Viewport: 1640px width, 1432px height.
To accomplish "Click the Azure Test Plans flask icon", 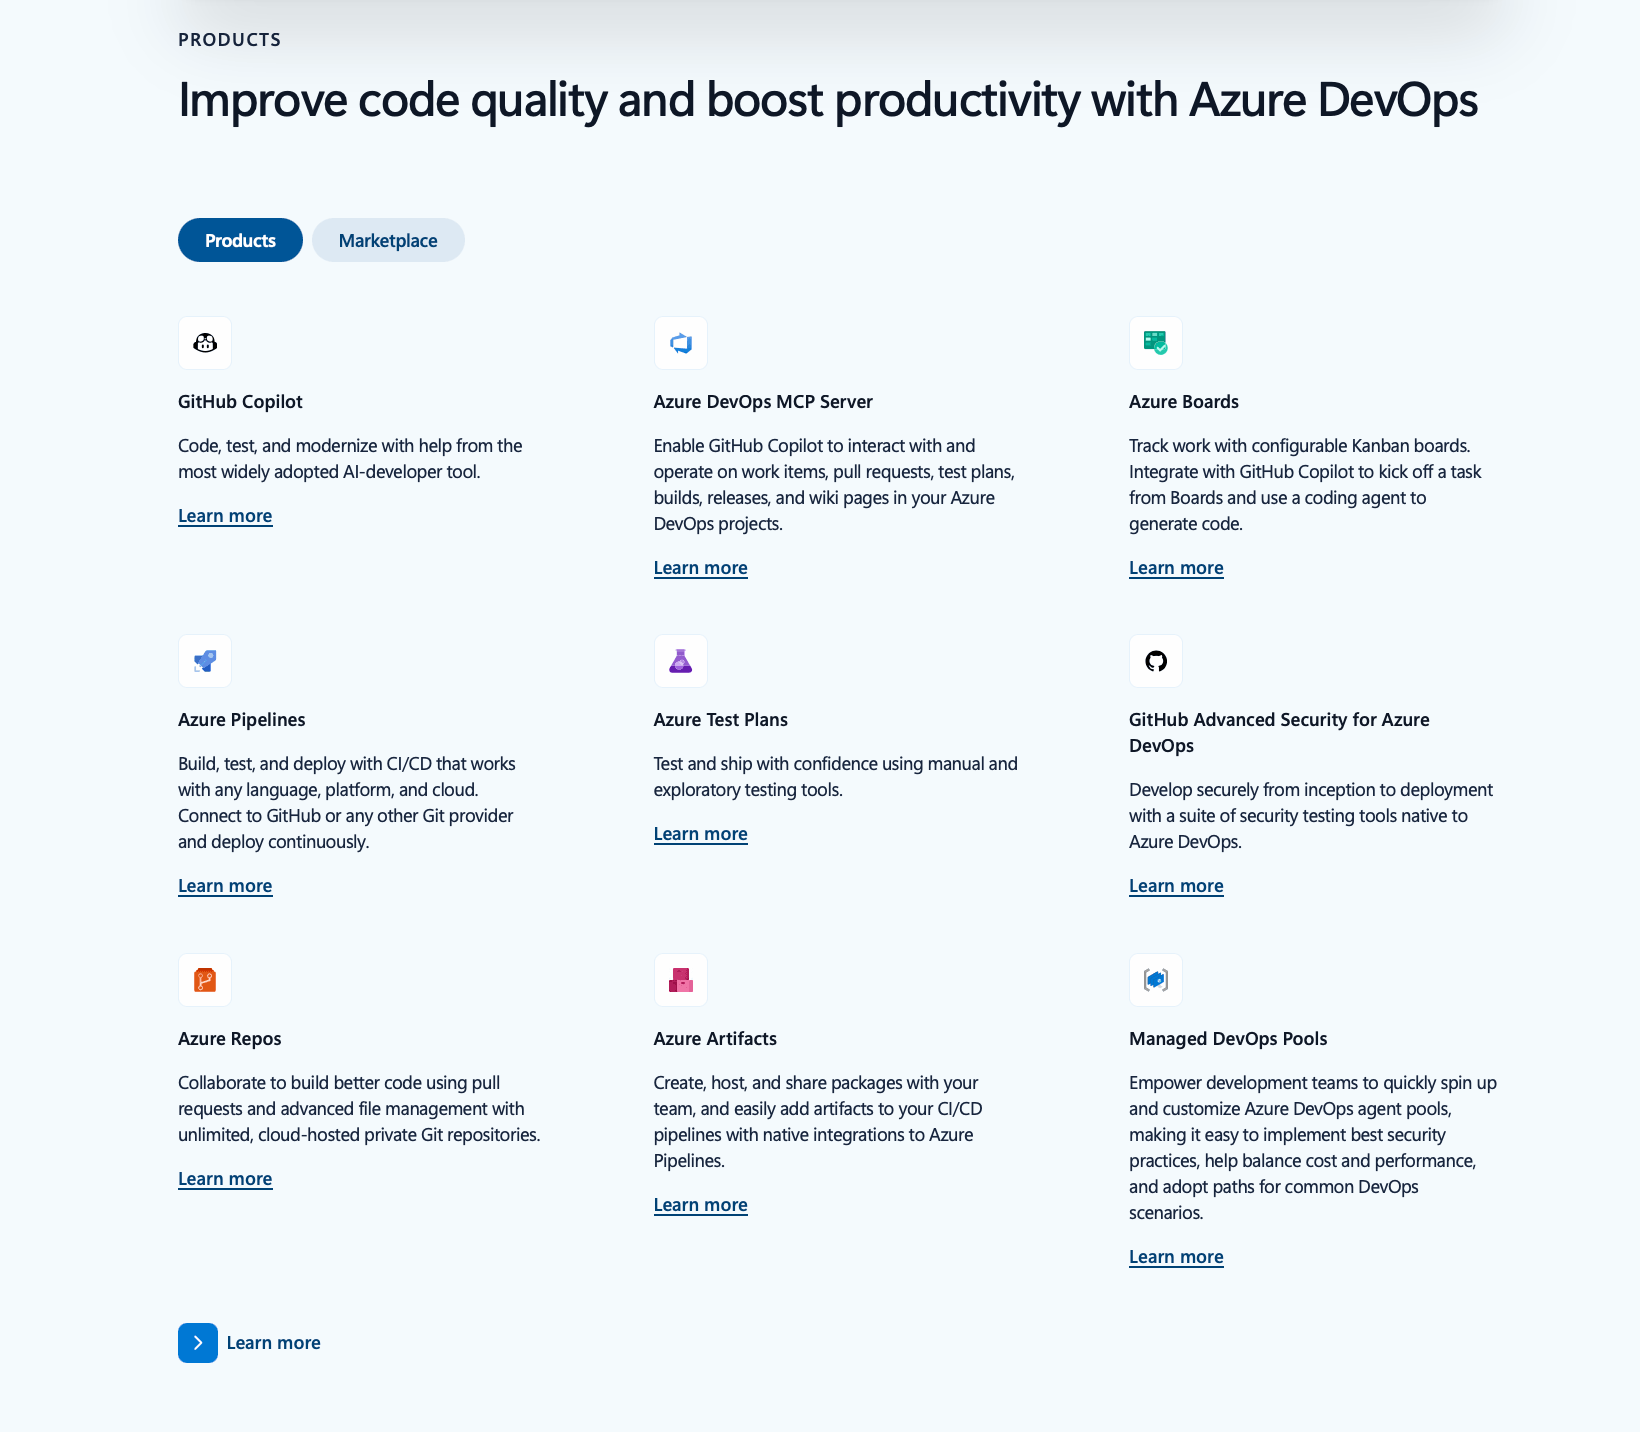I will [681, 661].
